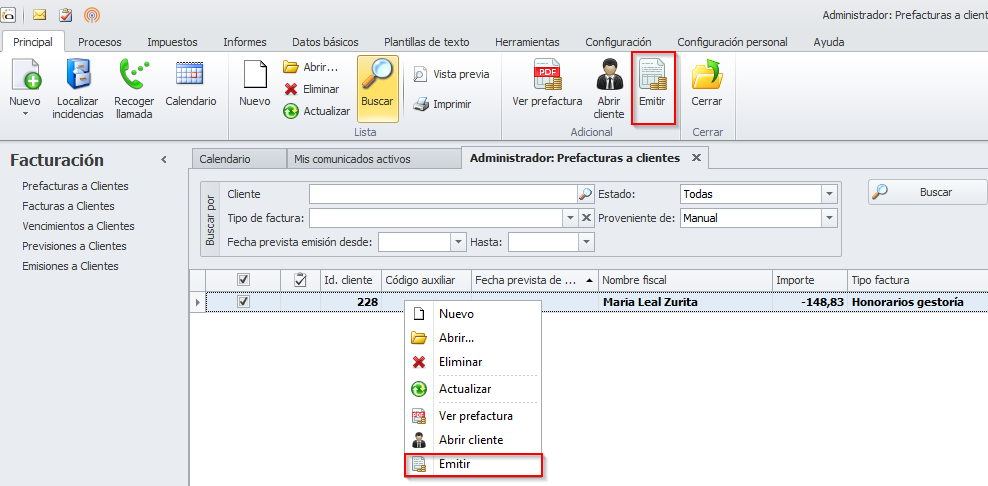Expand the dropdown arrow under the Nuevo ribbon button
Viewport: 988px width, 486px height.
point(25,114)
